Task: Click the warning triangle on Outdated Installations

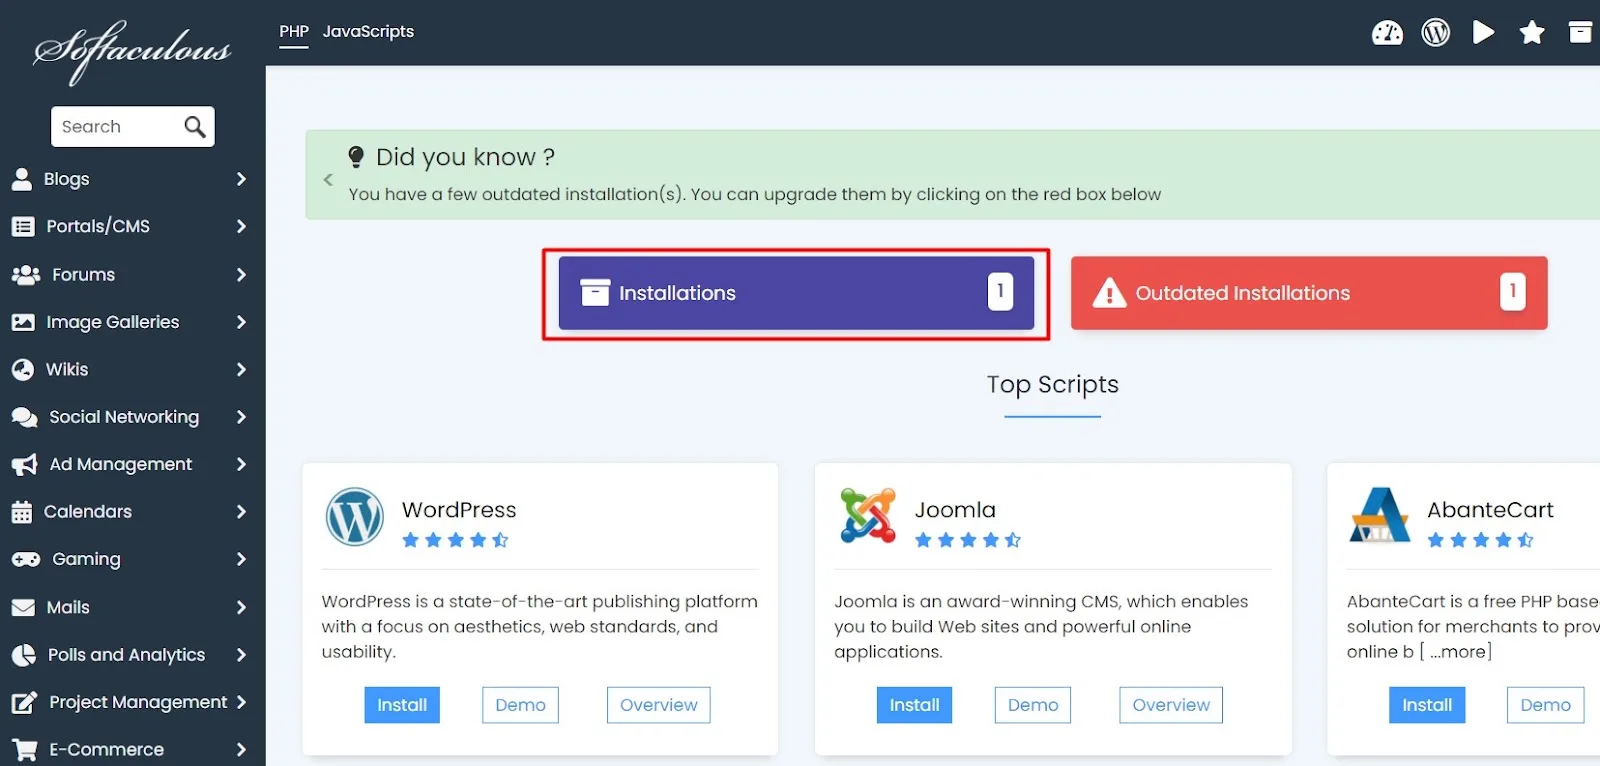Action: [x=1109, y=293]
